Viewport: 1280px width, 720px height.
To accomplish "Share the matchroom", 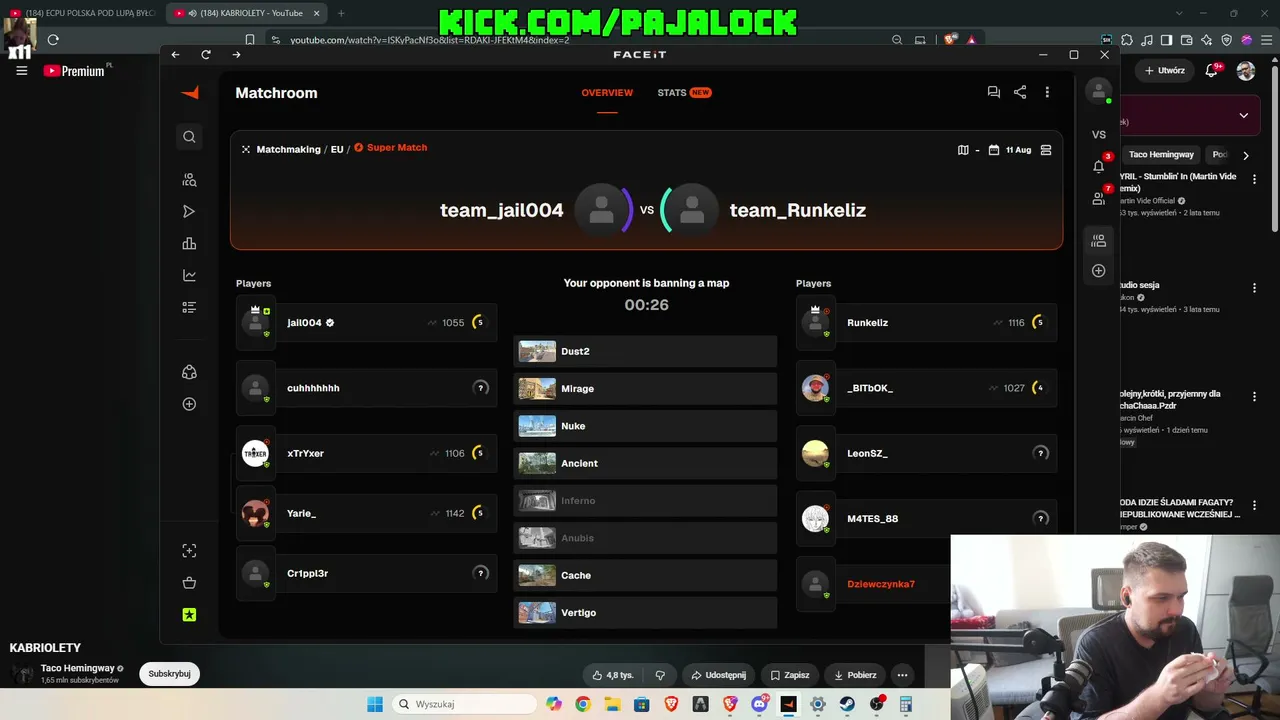I will coord(1020,92).
